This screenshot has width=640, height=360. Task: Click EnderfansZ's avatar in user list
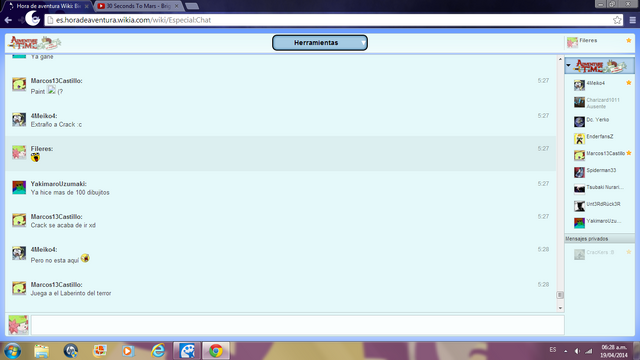pyautogui.click(x=579, y=139)
